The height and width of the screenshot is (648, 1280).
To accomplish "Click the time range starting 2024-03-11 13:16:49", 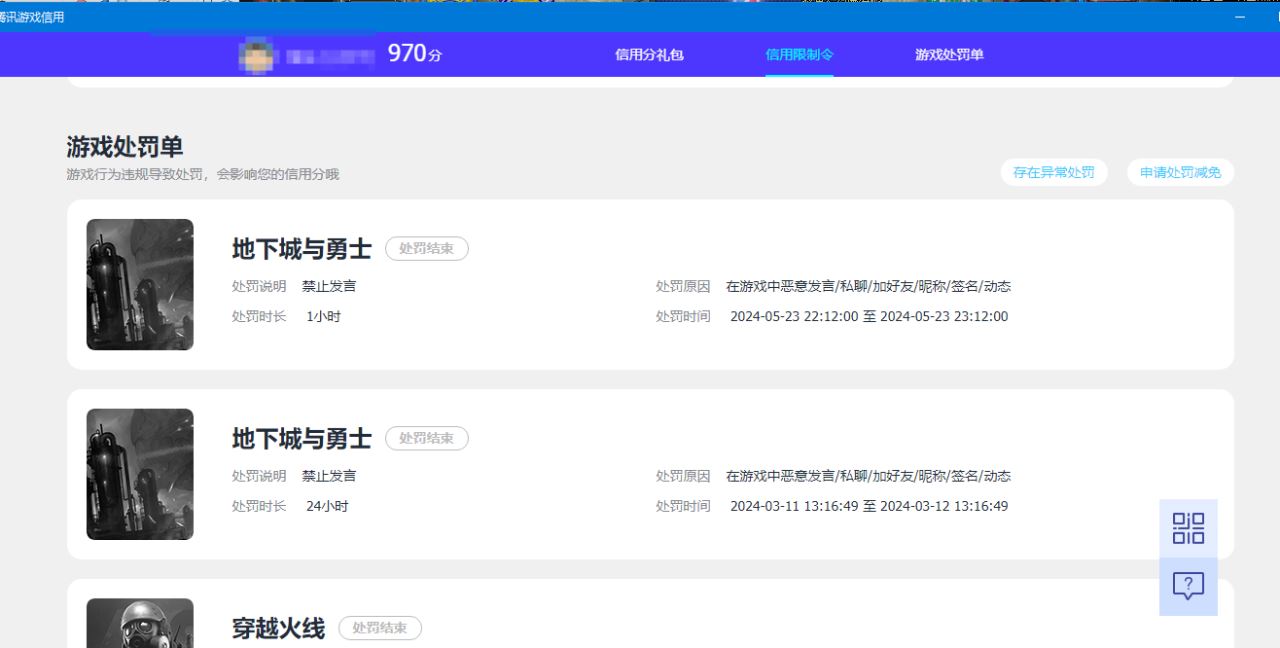I will point(869,506).
